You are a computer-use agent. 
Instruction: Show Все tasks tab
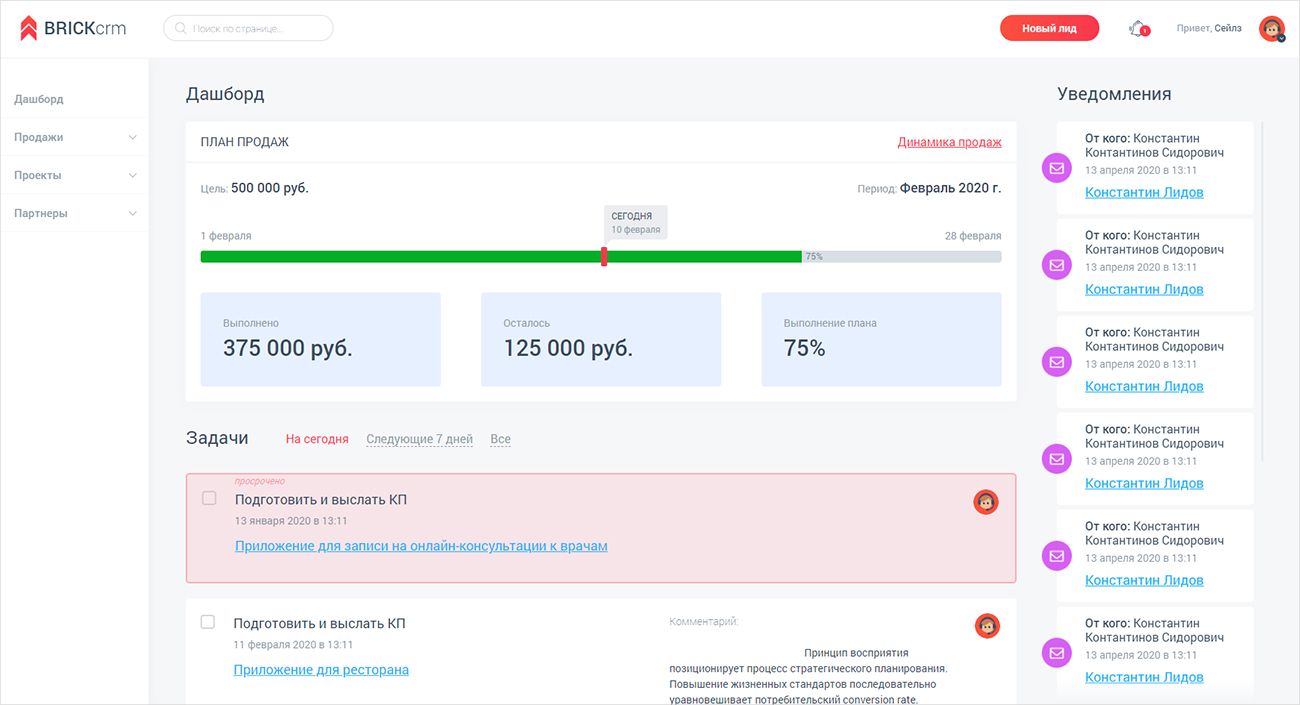coord(500,439)
